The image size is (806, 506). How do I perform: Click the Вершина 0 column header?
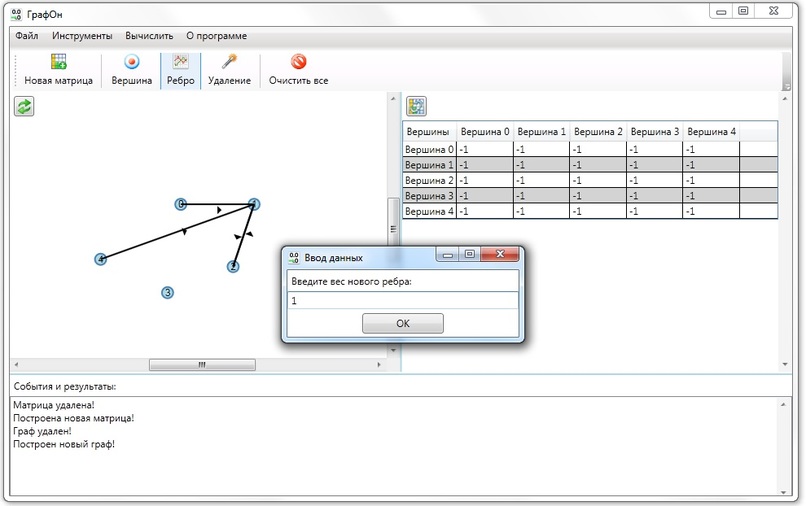[485, 132]
